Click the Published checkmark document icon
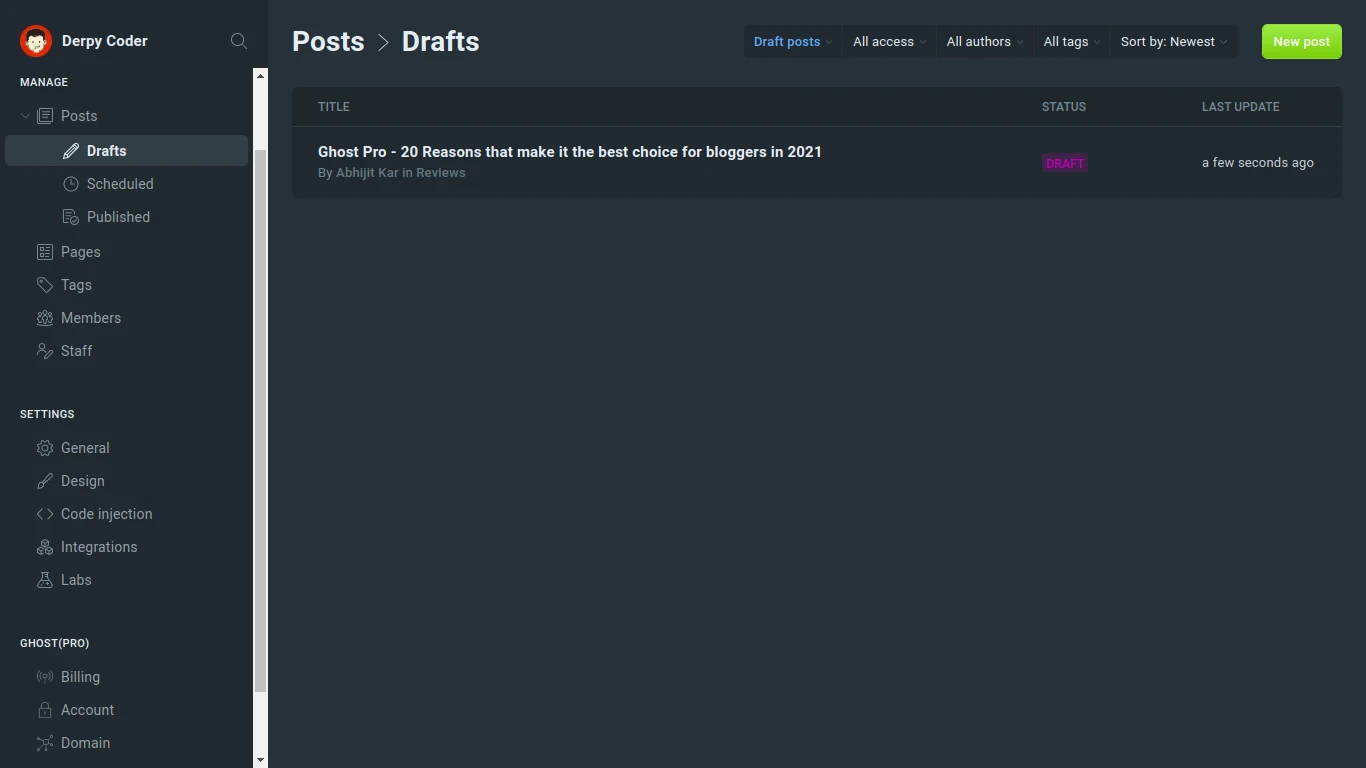The image size is (1366, 768). click(71, 217)
